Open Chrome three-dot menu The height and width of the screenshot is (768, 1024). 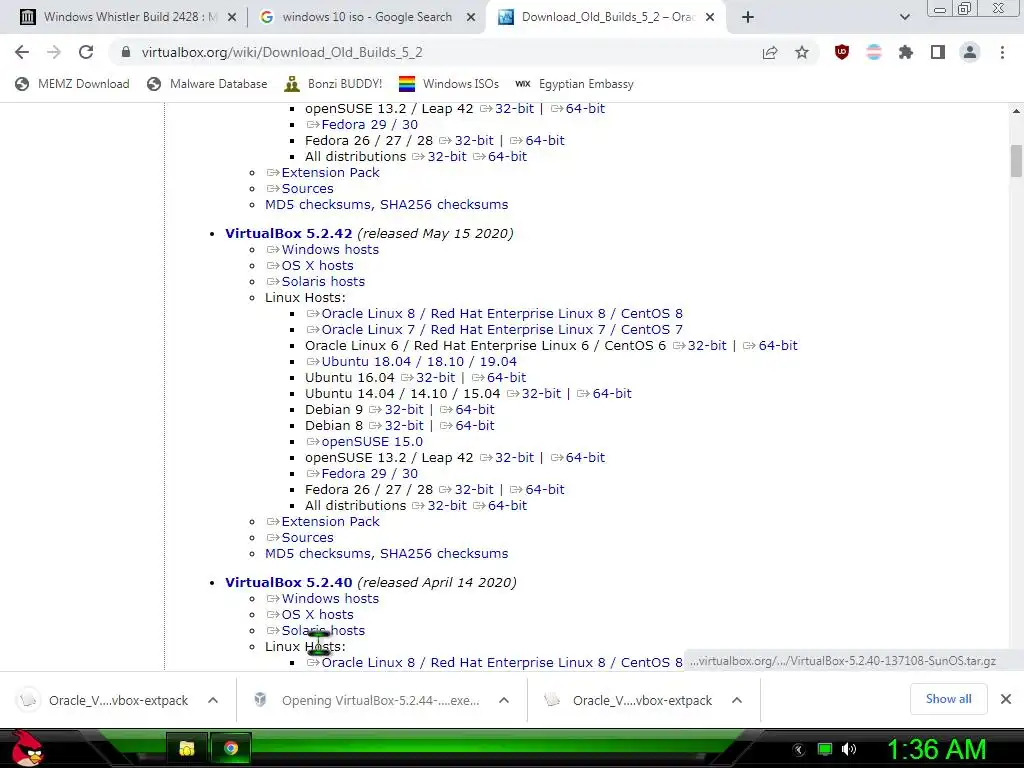(1002, 52)
